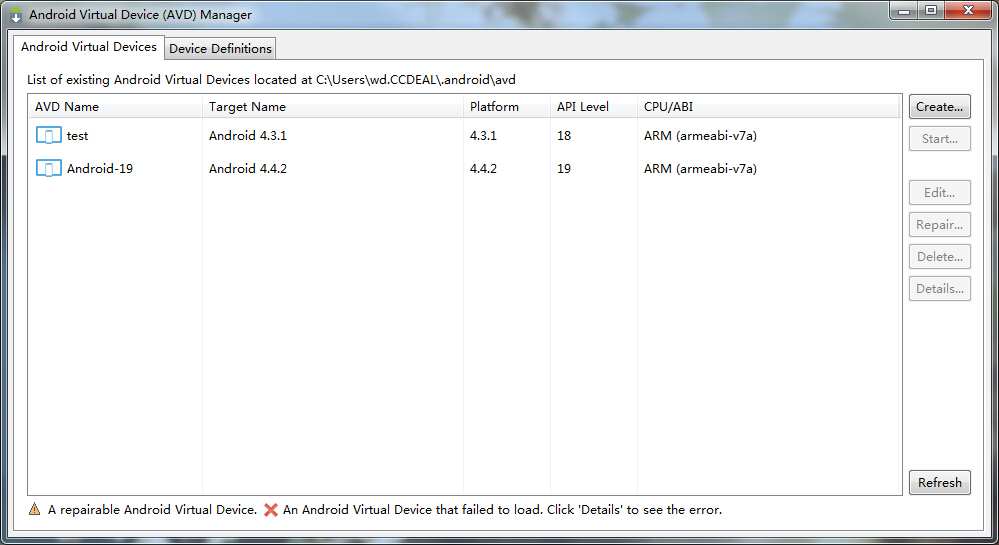999x545 pixels.
Task: Click API level 19 cell
Action: pos(564,169)
